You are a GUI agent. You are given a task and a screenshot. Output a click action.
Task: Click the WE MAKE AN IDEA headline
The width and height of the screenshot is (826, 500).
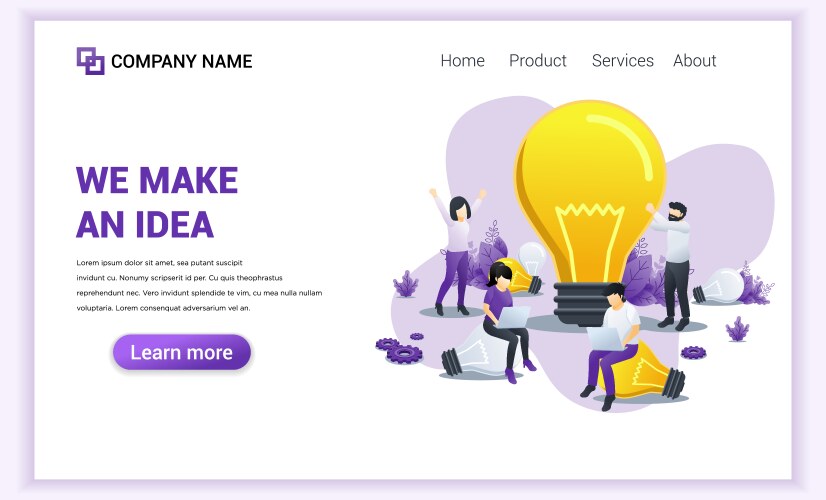[157, 202]
